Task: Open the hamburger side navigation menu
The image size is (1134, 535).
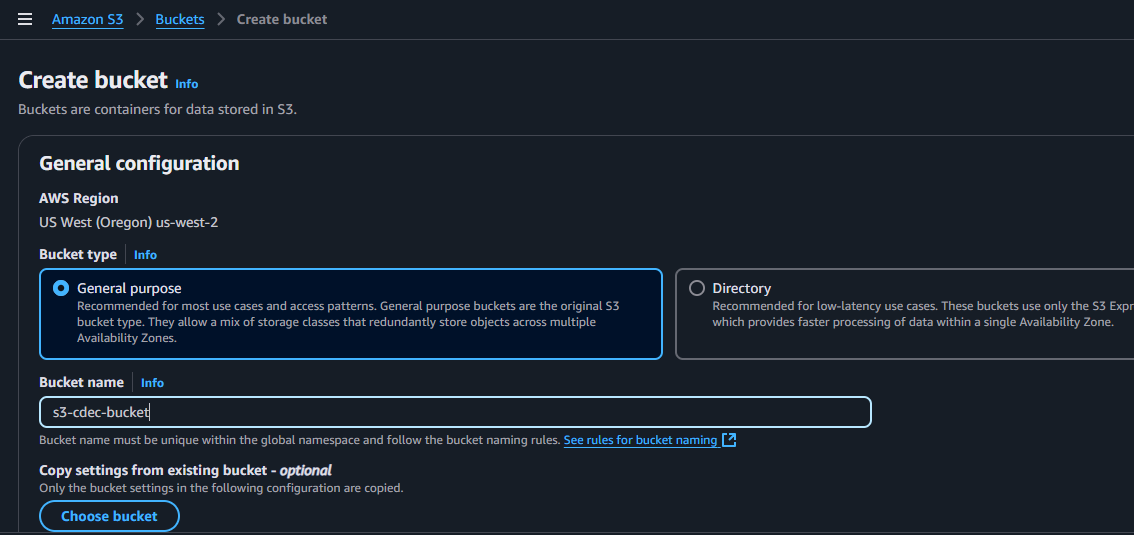Action: (25, 19)
